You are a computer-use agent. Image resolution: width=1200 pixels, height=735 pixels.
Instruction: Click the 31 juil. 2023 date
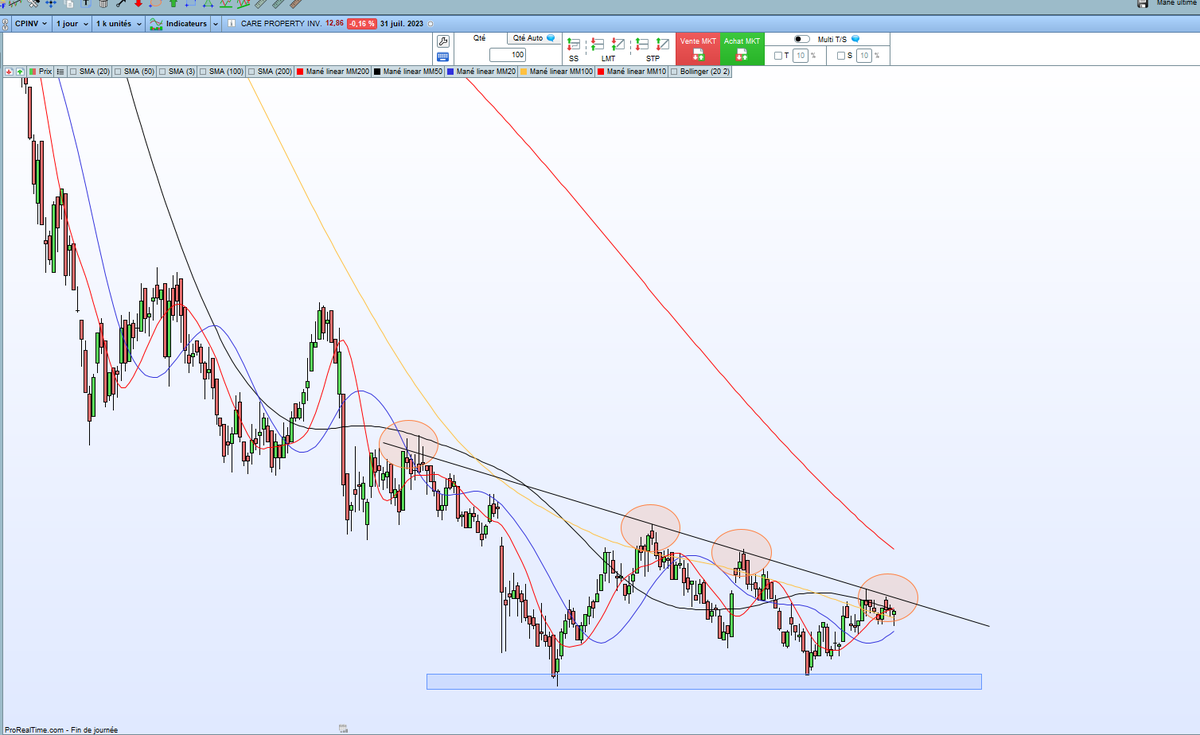coord(401,23)
